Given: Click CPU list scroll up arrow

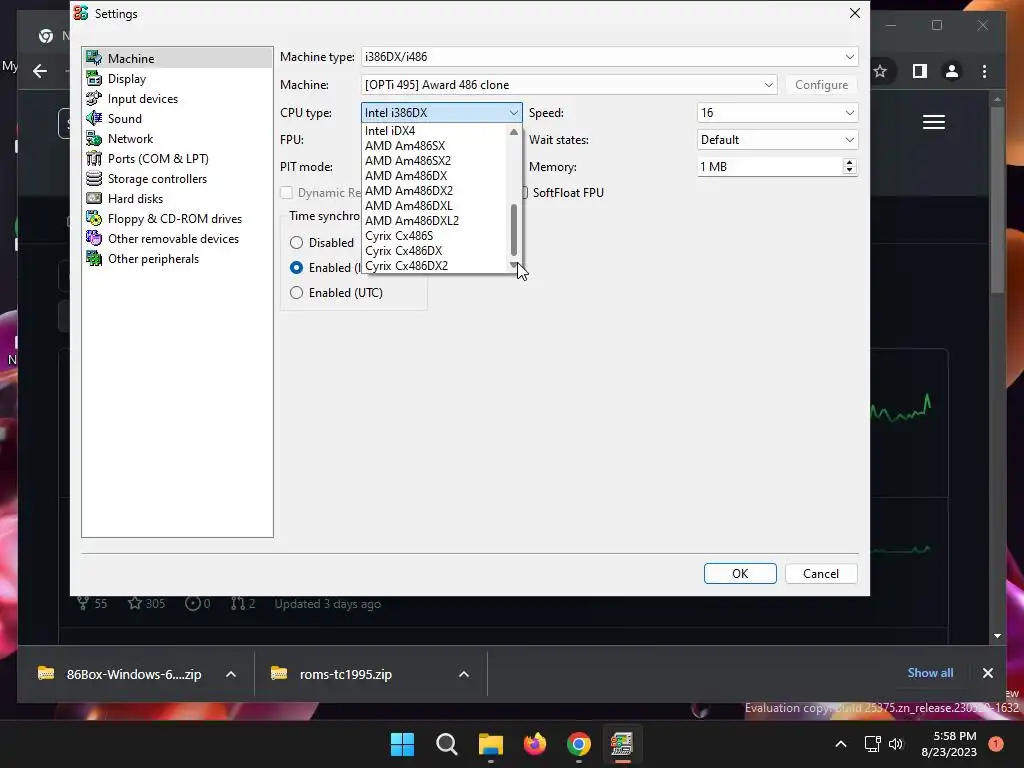Looking at the screenshot, I should 514,132.
